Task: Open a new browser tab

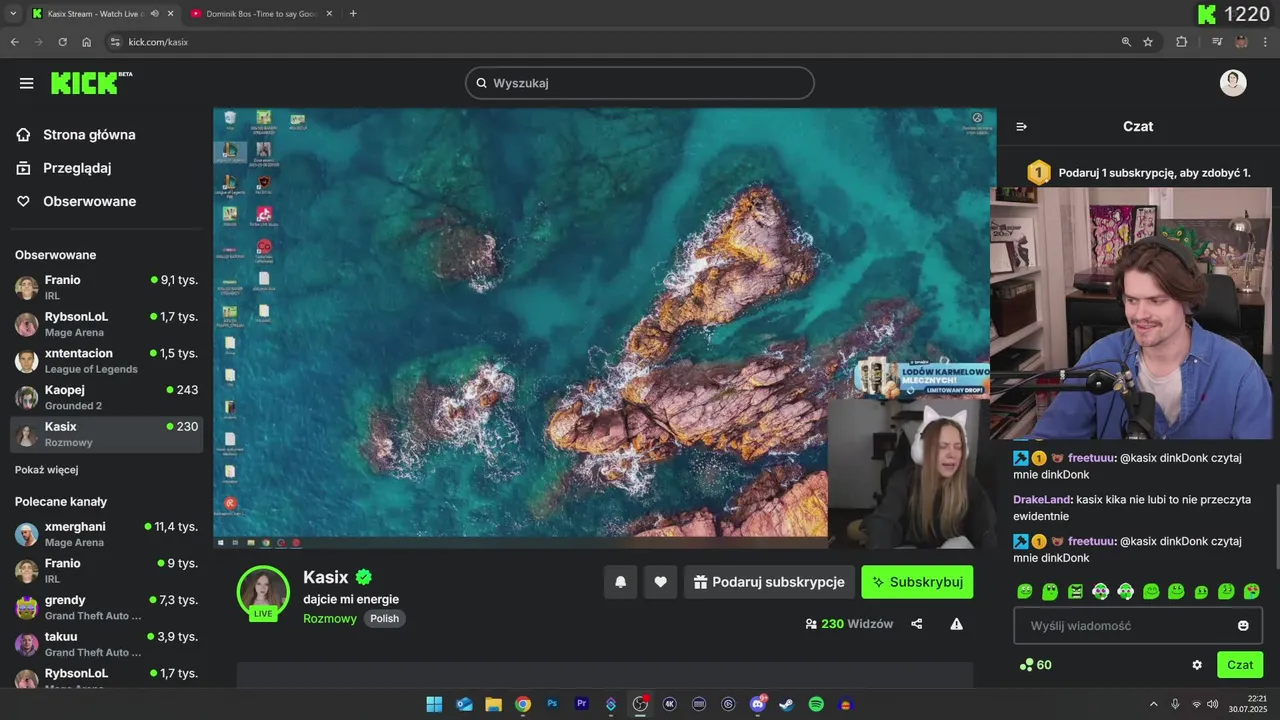Action: (x=353, y=13)
